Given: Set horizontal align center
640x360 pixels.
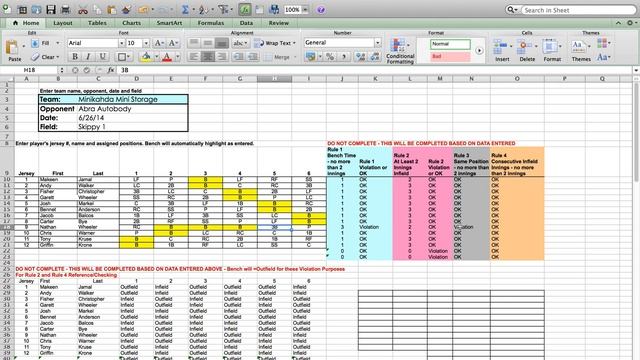Looking at the screenshot, I should [x=208, y=56].
